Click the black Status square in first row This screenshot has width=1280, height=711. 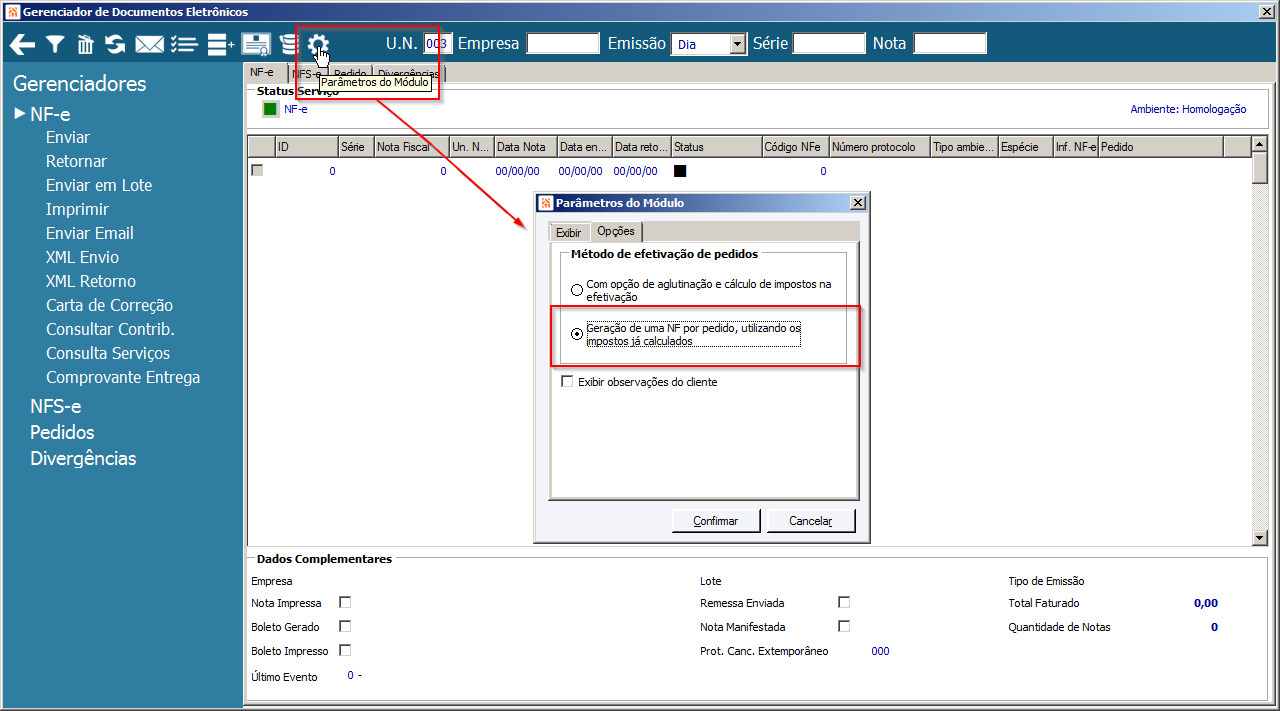point(680,171)
